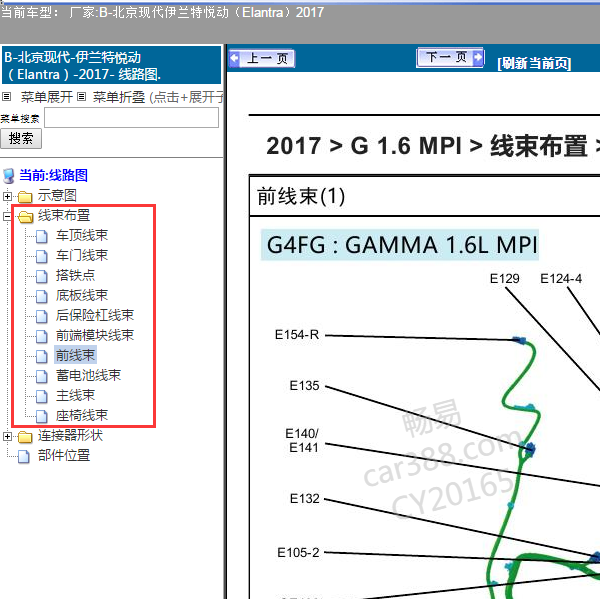Refresh page via 刷新当前页 link
600x599 pixels.
pyautogui.click(x=534, y=63)
